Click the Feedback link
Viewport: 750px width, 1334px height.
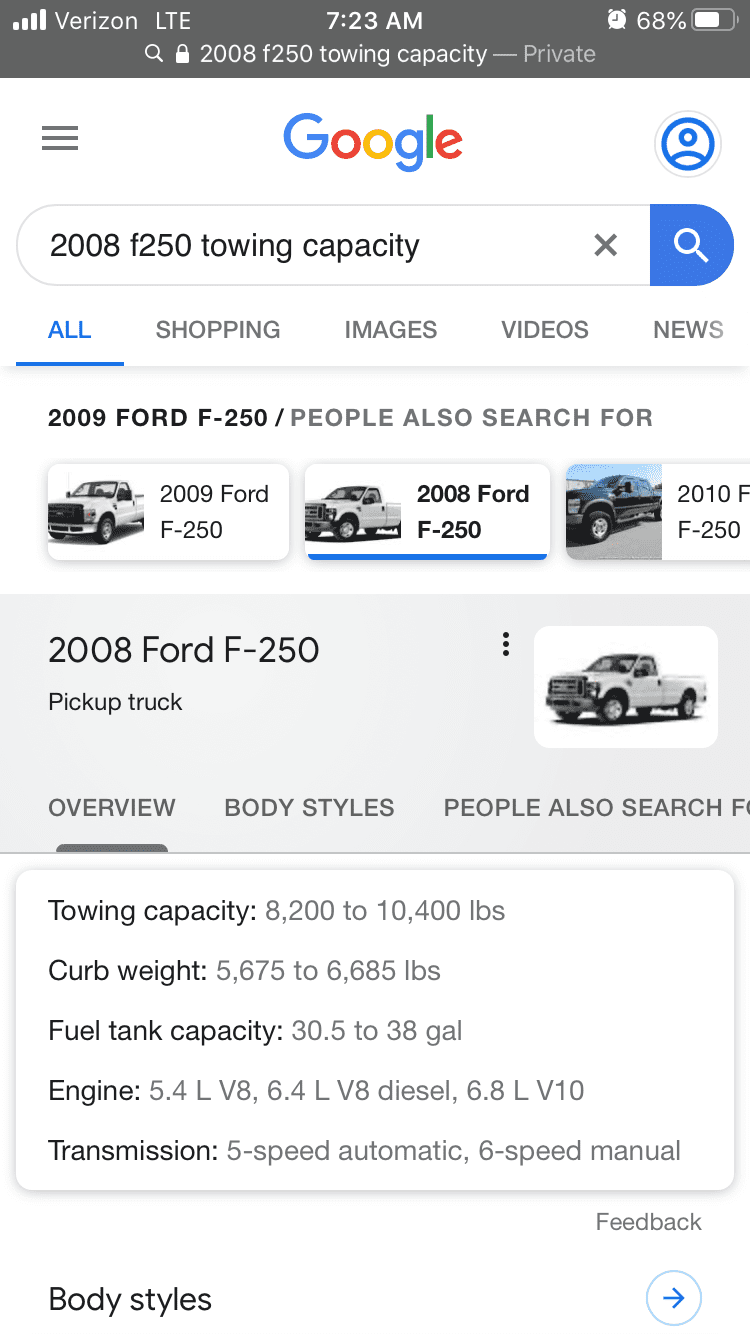pos(648,1222)
